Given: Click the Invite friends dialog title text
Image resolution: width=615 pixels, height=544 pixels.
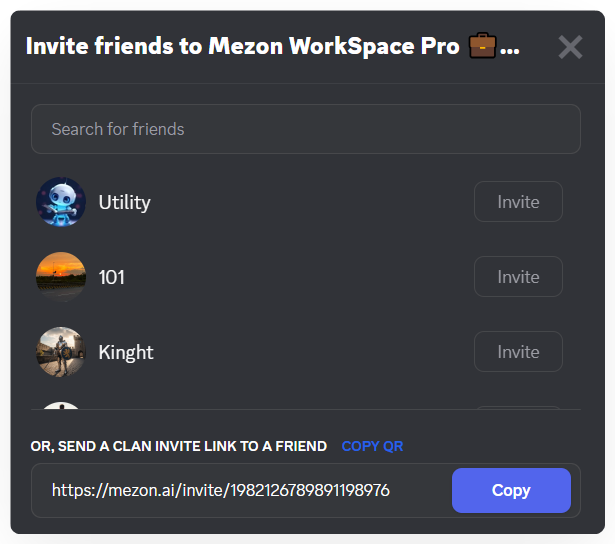Looking at the screenshot, I should [x=240, y=47].
